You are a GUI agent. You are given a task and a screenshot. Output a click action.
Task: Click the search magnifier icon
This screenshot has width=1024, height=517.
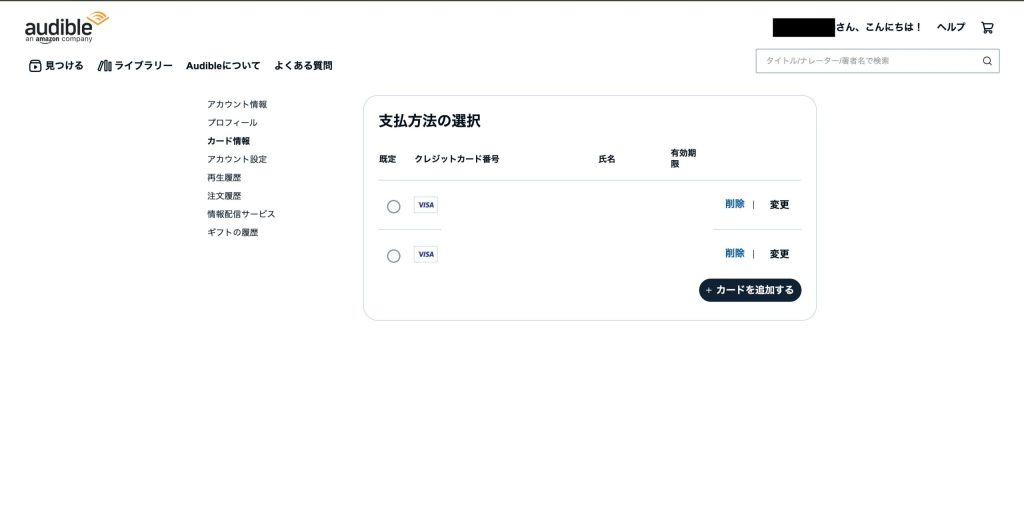pos(987,61)
